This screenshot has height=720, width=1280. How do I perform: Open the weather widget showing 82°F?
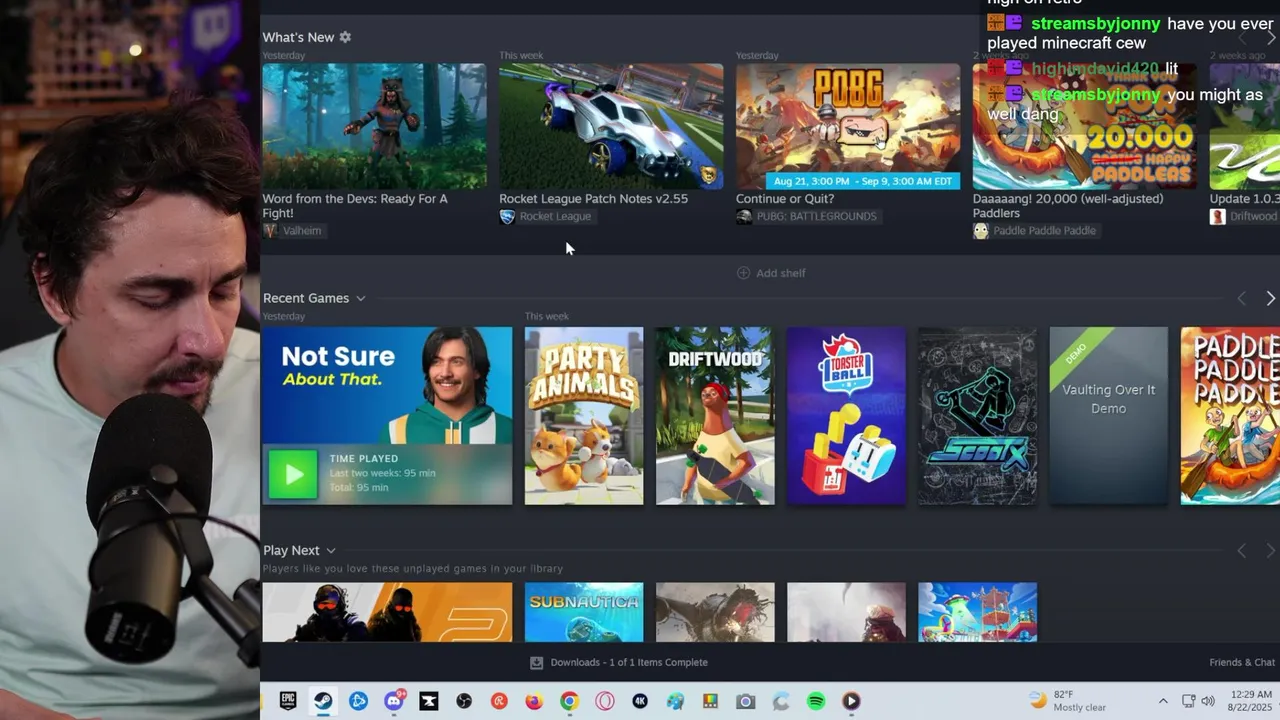click(1067, 701)
